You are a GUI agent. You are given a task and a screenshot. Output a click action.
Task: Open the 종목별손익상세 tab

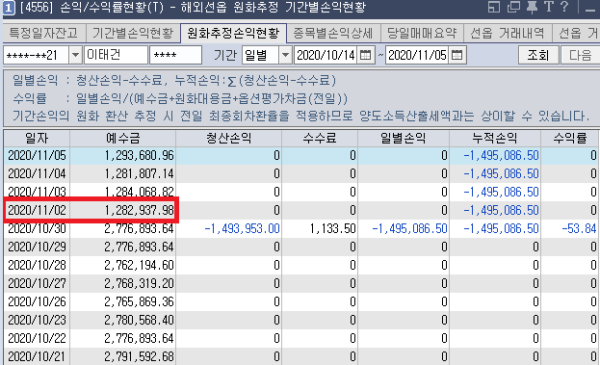[x=333, y=33]
